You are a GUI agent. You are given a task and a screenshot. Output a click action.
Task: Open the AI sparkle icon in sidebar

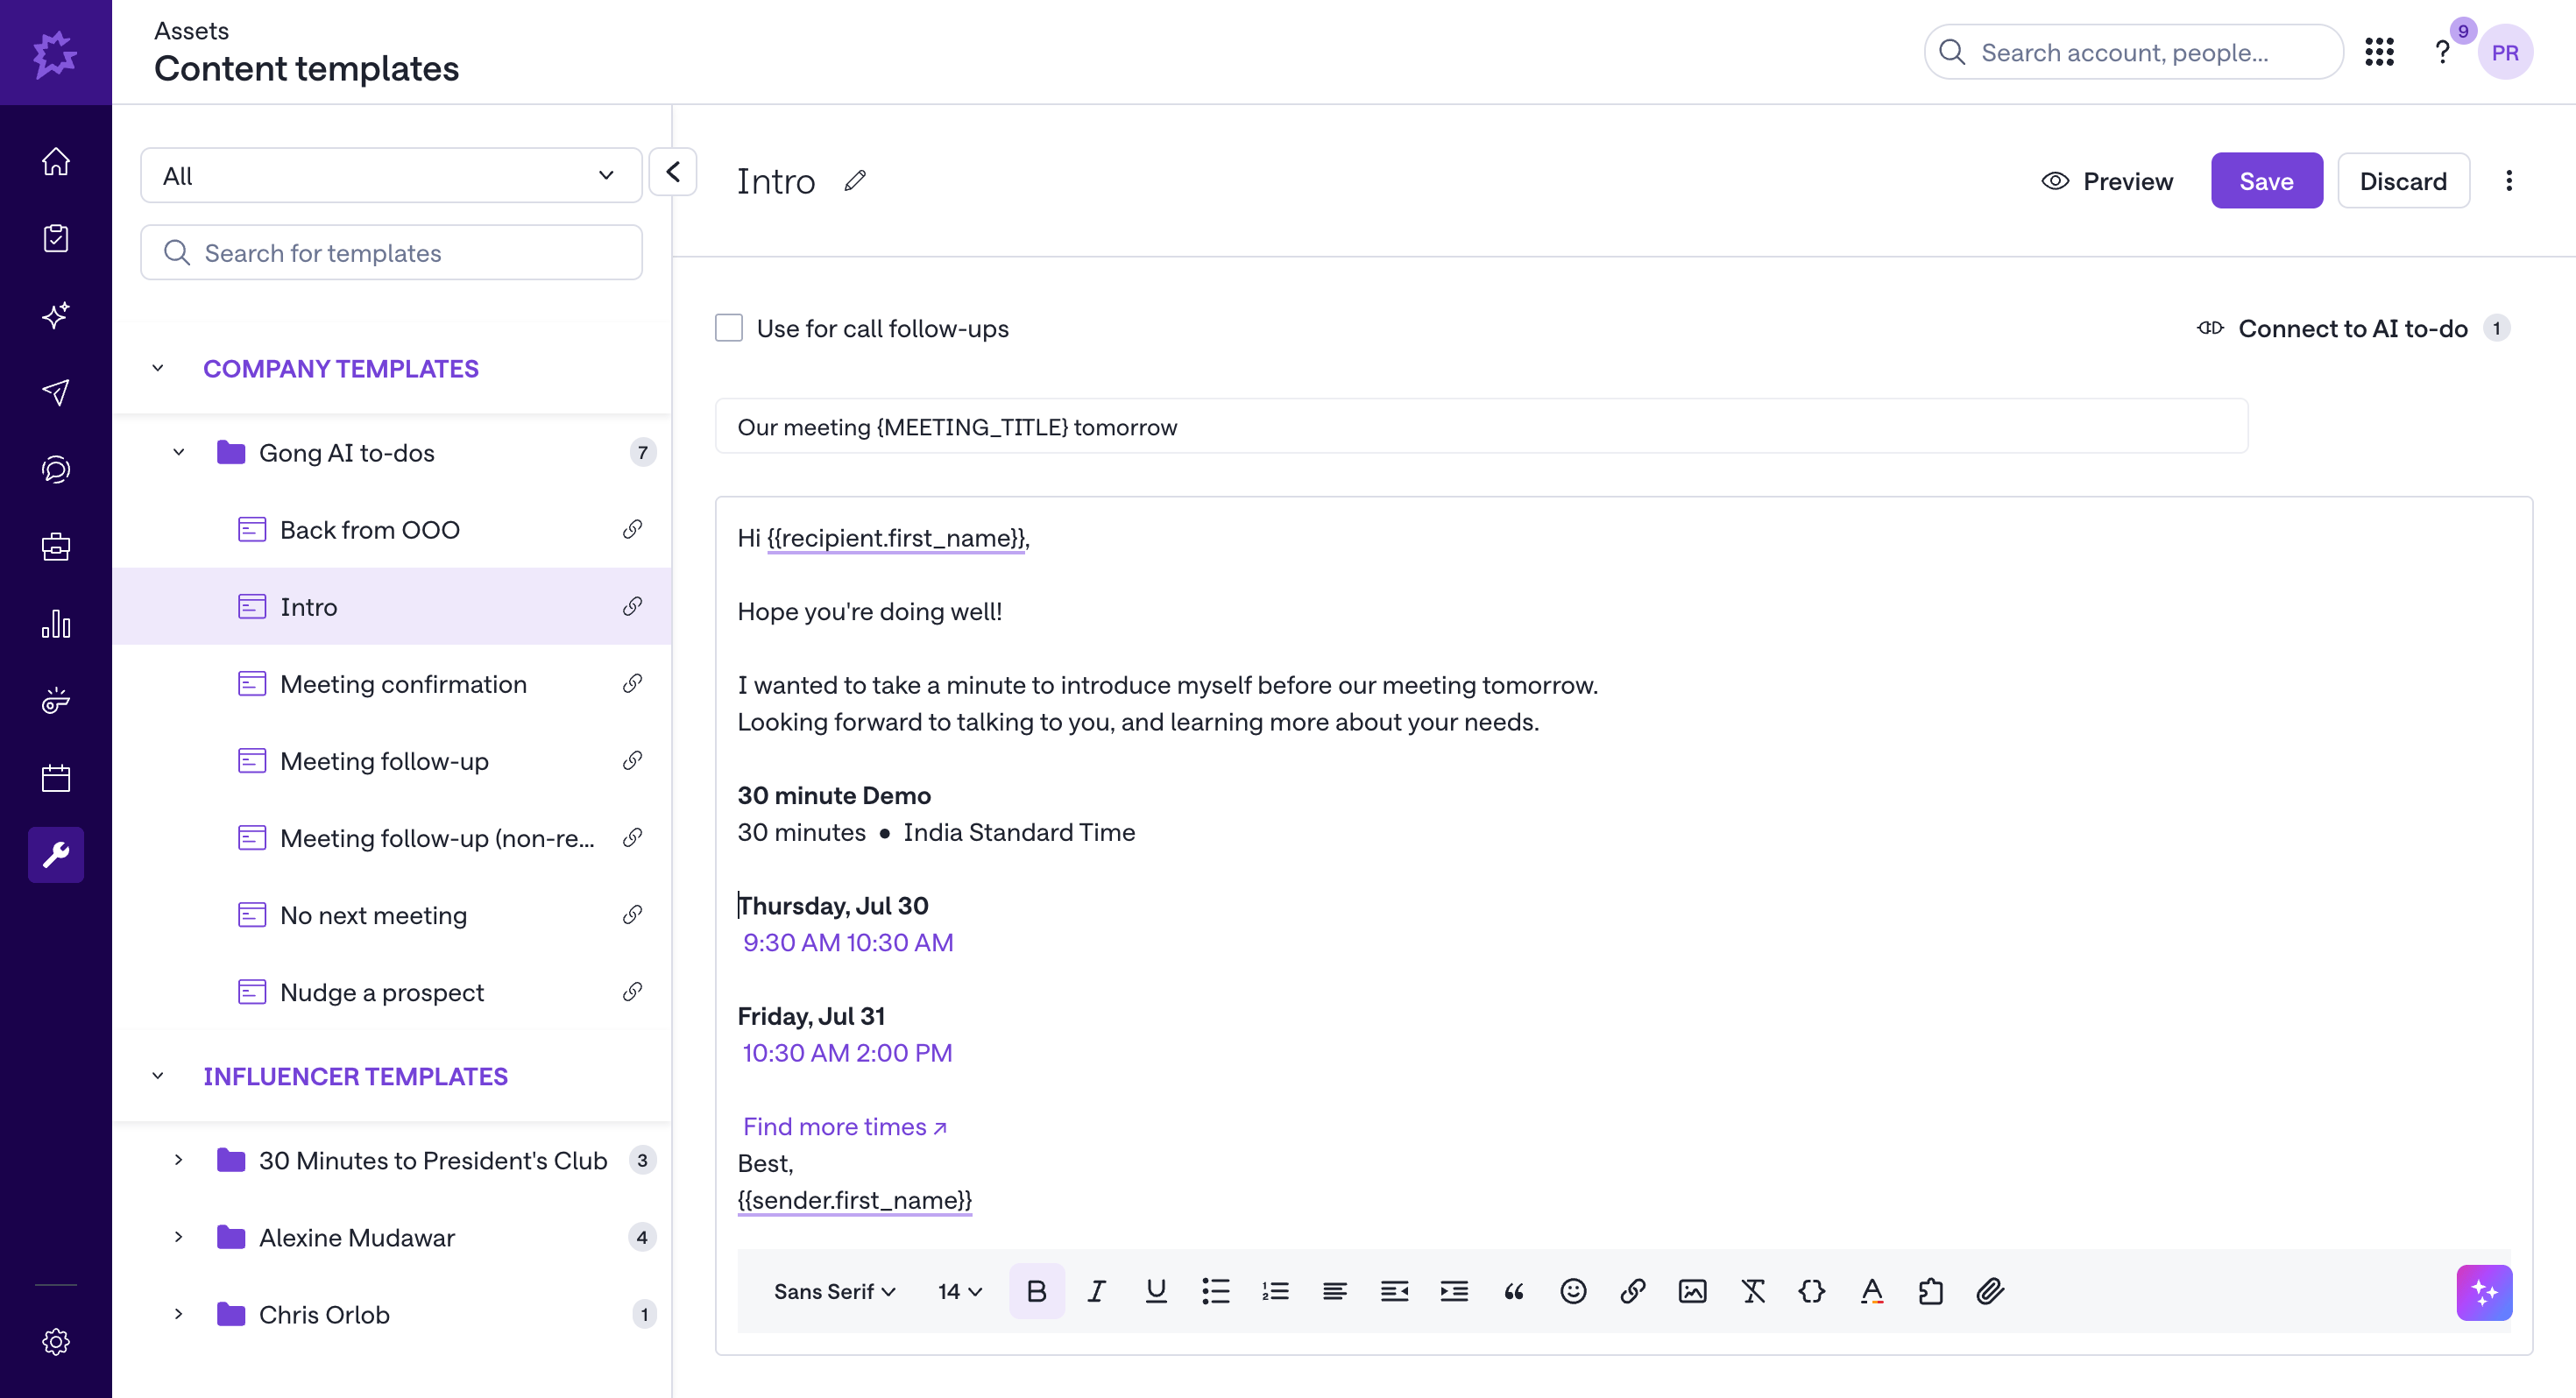56,315
